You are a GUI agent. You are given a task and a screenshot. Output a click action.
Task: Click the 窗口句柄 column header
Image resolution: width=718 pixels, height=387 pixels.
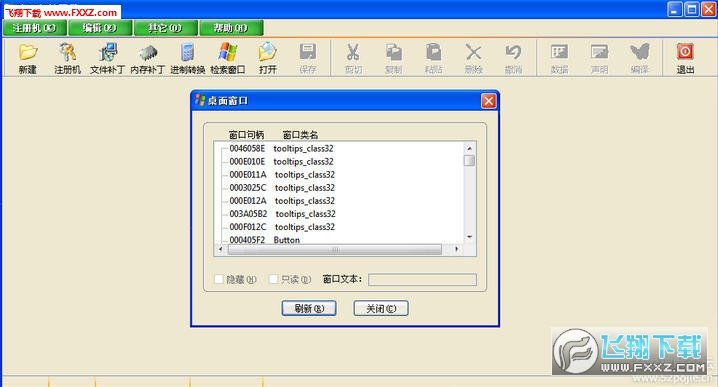pyautogui.click(x=246, y=135)
